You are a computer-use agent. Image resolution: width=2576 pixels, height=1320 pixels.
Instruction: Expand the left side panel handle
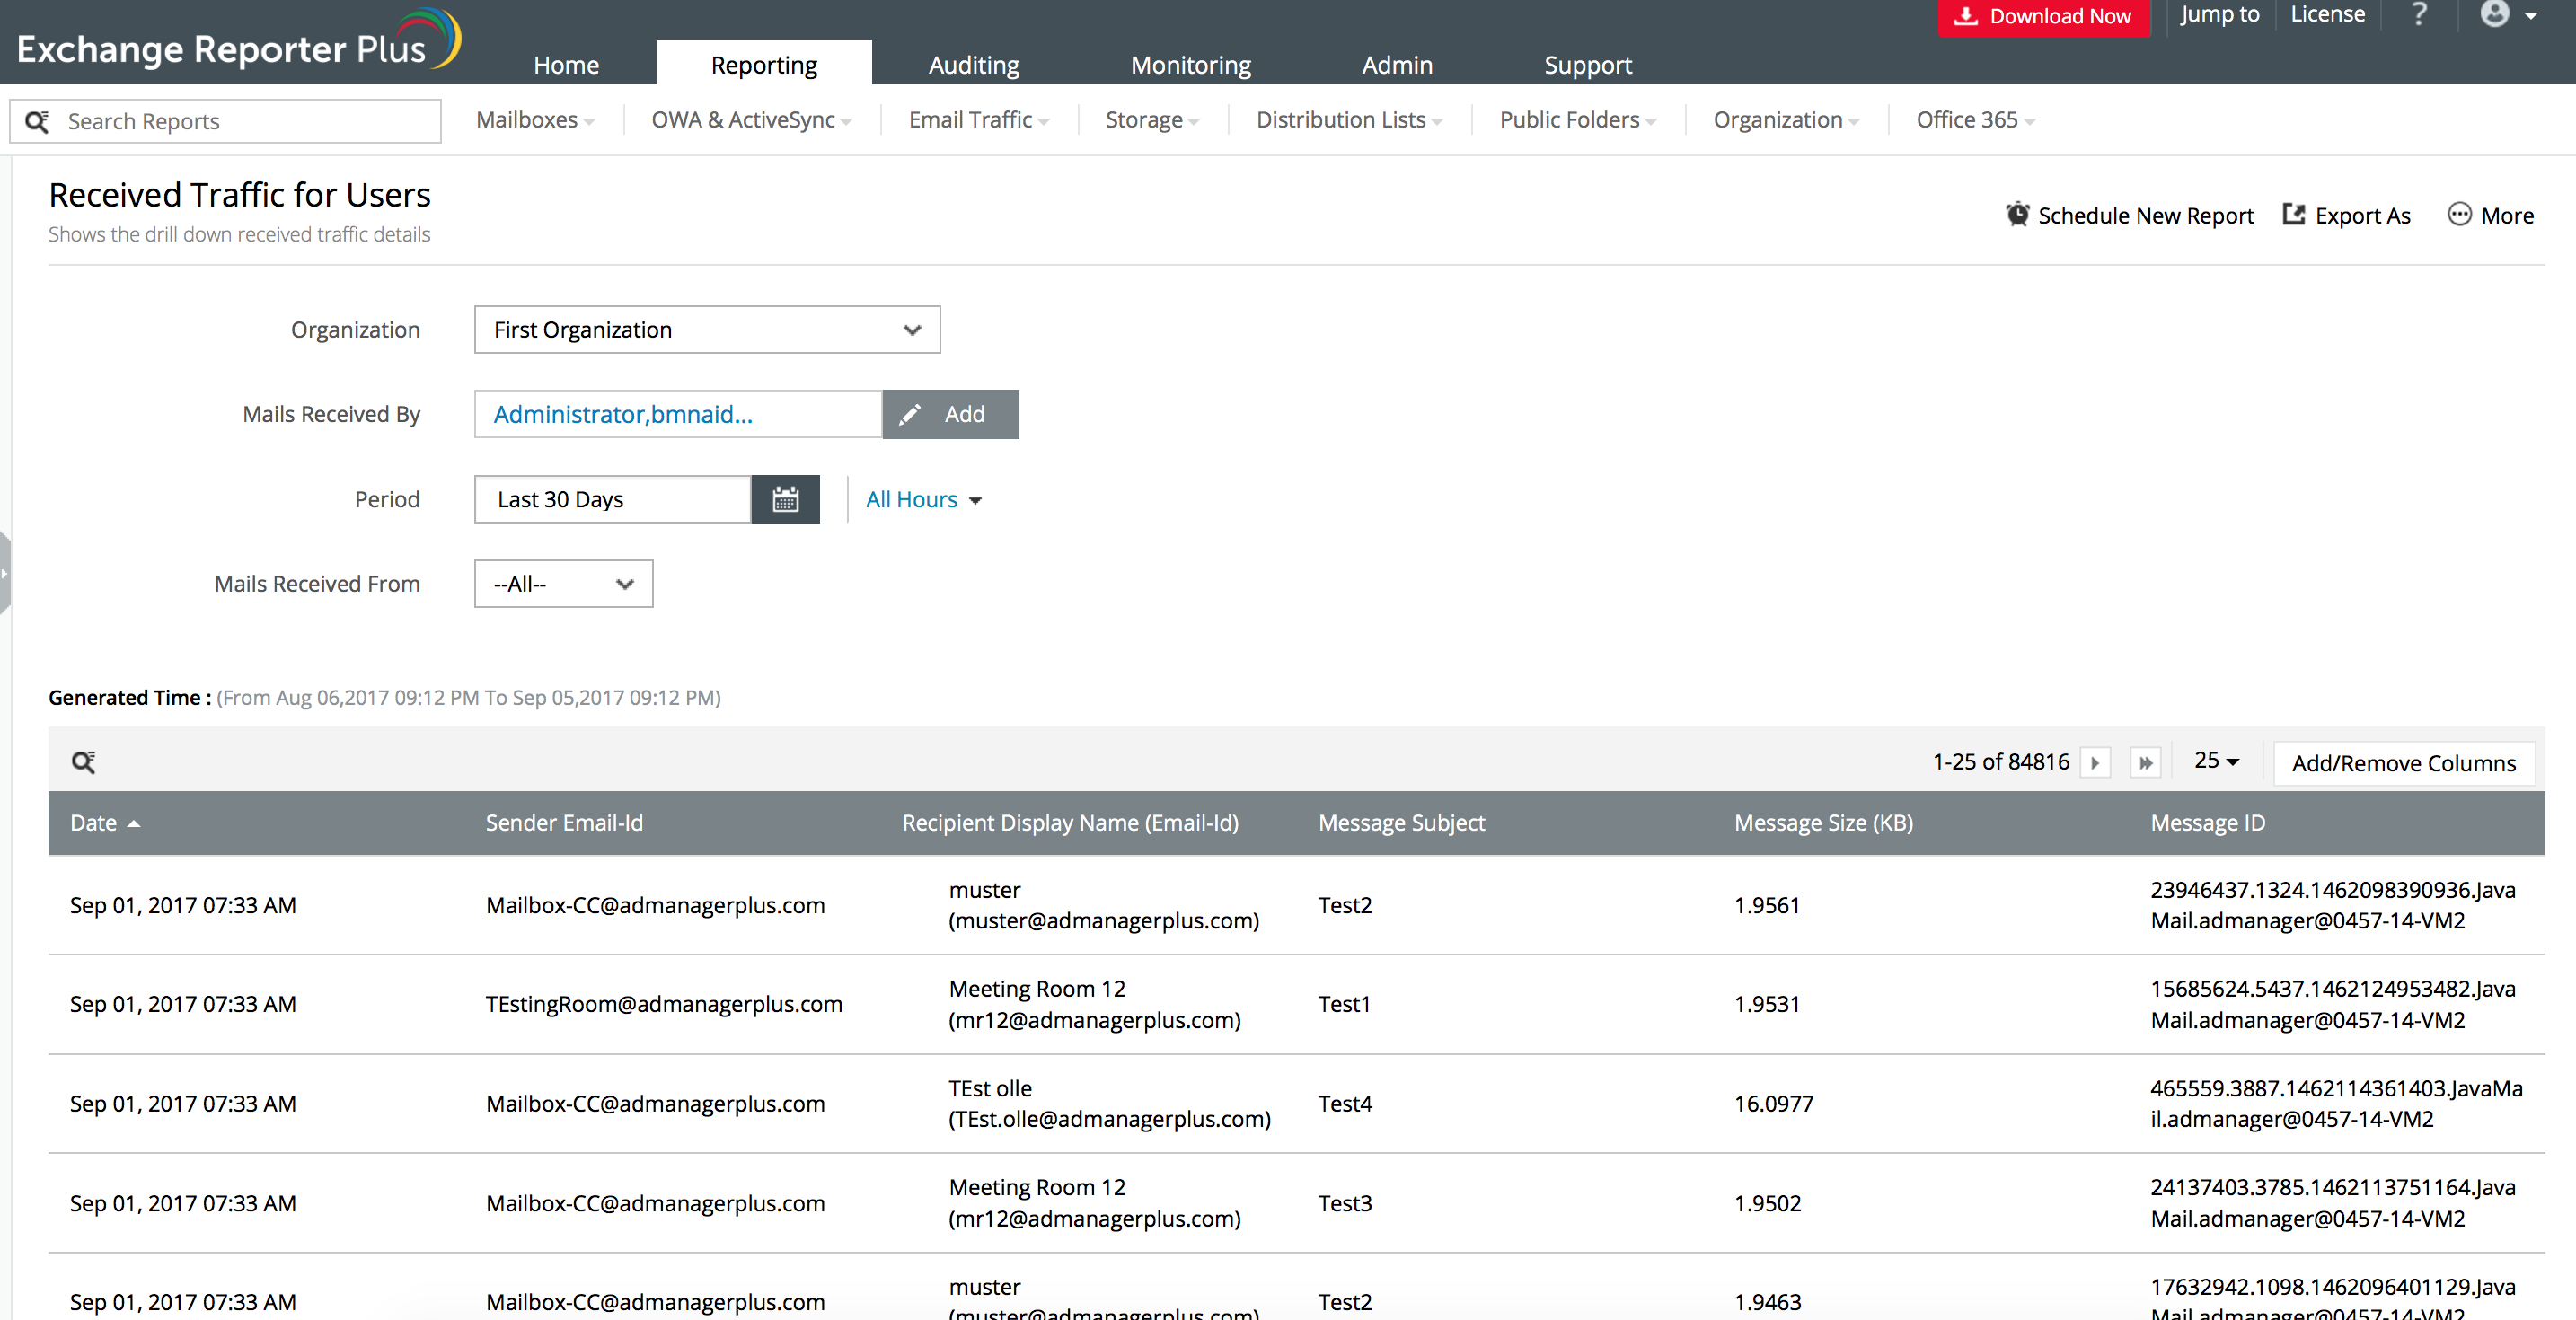point(5,573)
